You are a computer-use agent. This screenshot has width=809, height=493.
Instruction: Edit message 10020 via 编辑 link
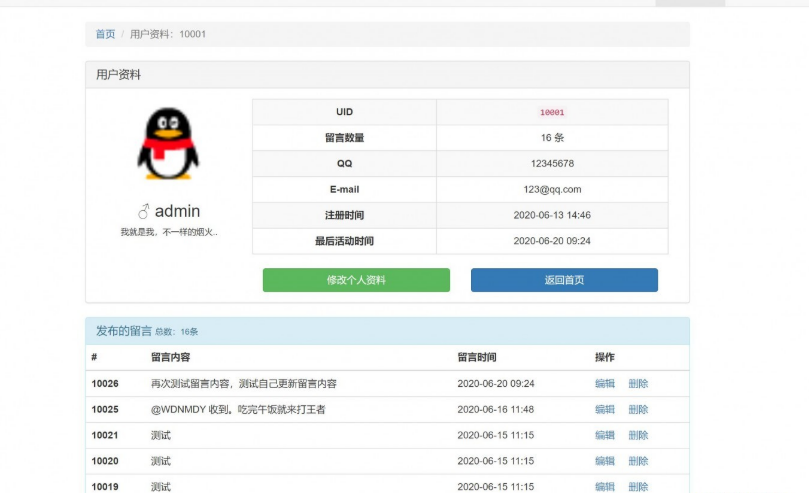(x=605, y=461)
